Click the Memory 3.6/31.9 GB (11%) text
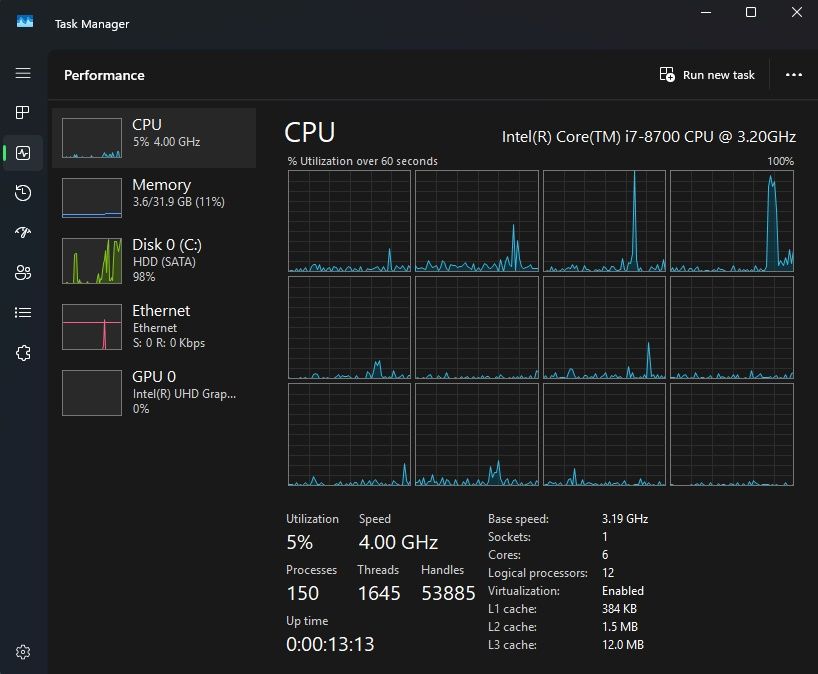Image resolution: width=818 pixels, height=674 pixels. (x=178, y=202)
